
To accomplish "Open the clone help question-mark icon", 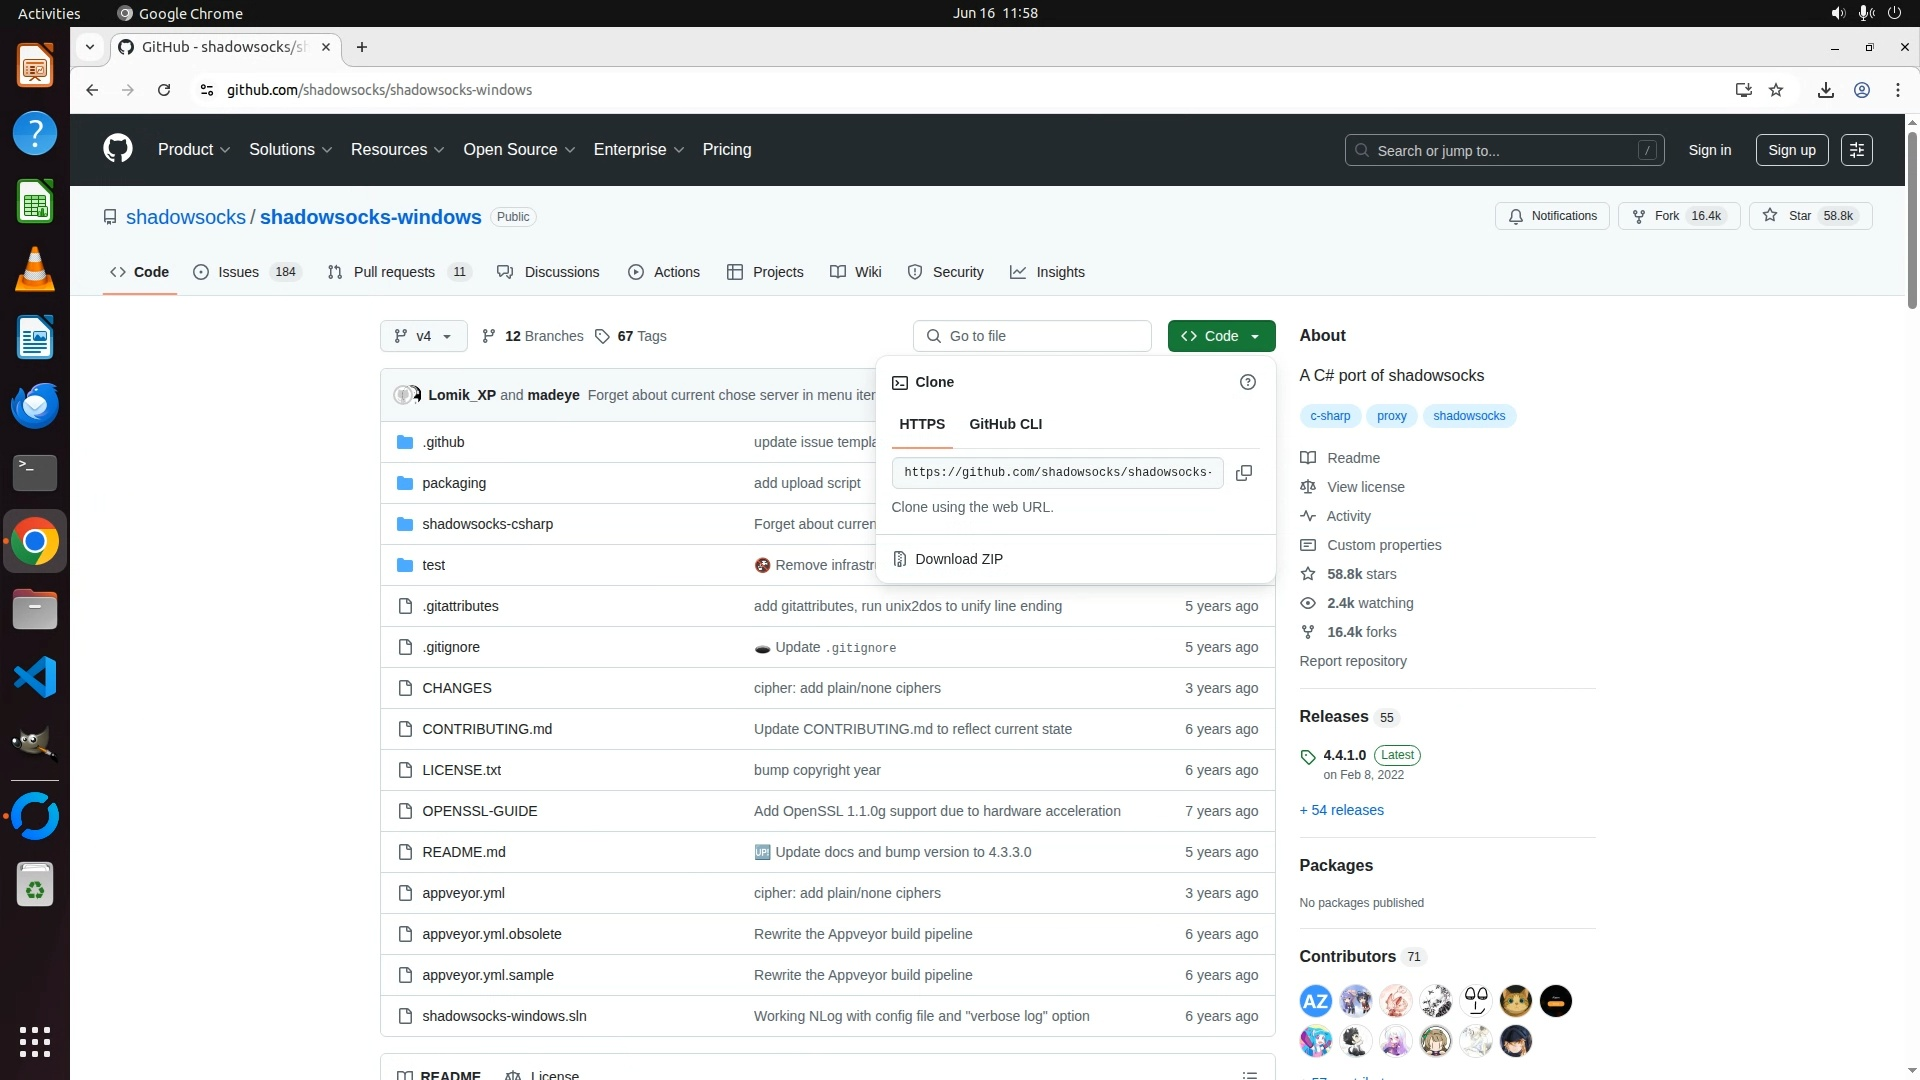I will point(1247,382).
